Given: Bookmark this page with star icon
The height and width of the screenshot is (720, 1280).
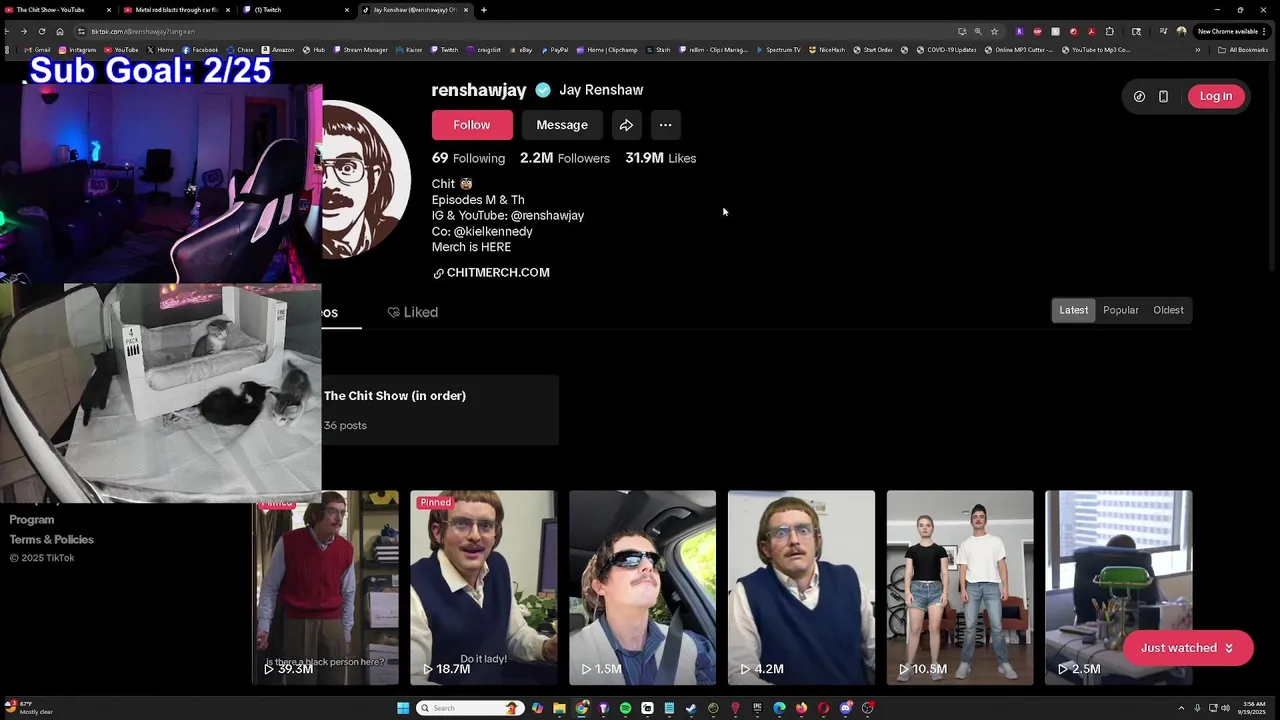Looking at the screenshot, I should point(994,31).
